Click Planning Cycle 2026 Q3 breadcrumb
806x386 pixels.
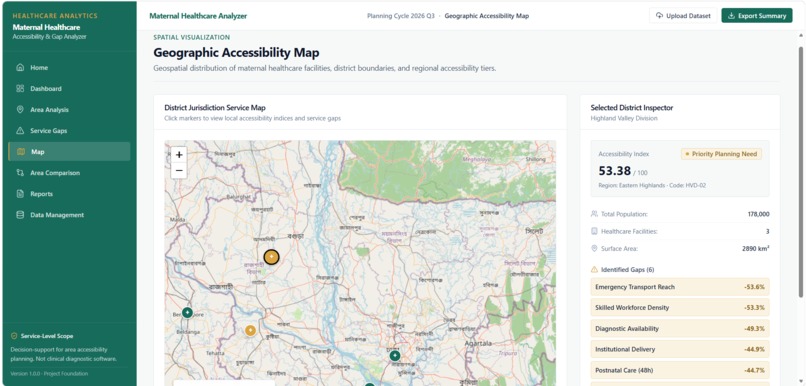[x=400, y=16]
